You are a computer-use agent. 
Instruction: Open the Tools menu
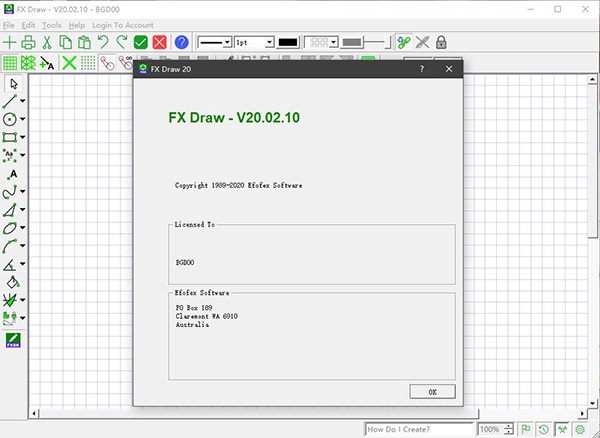coord(52,25)
